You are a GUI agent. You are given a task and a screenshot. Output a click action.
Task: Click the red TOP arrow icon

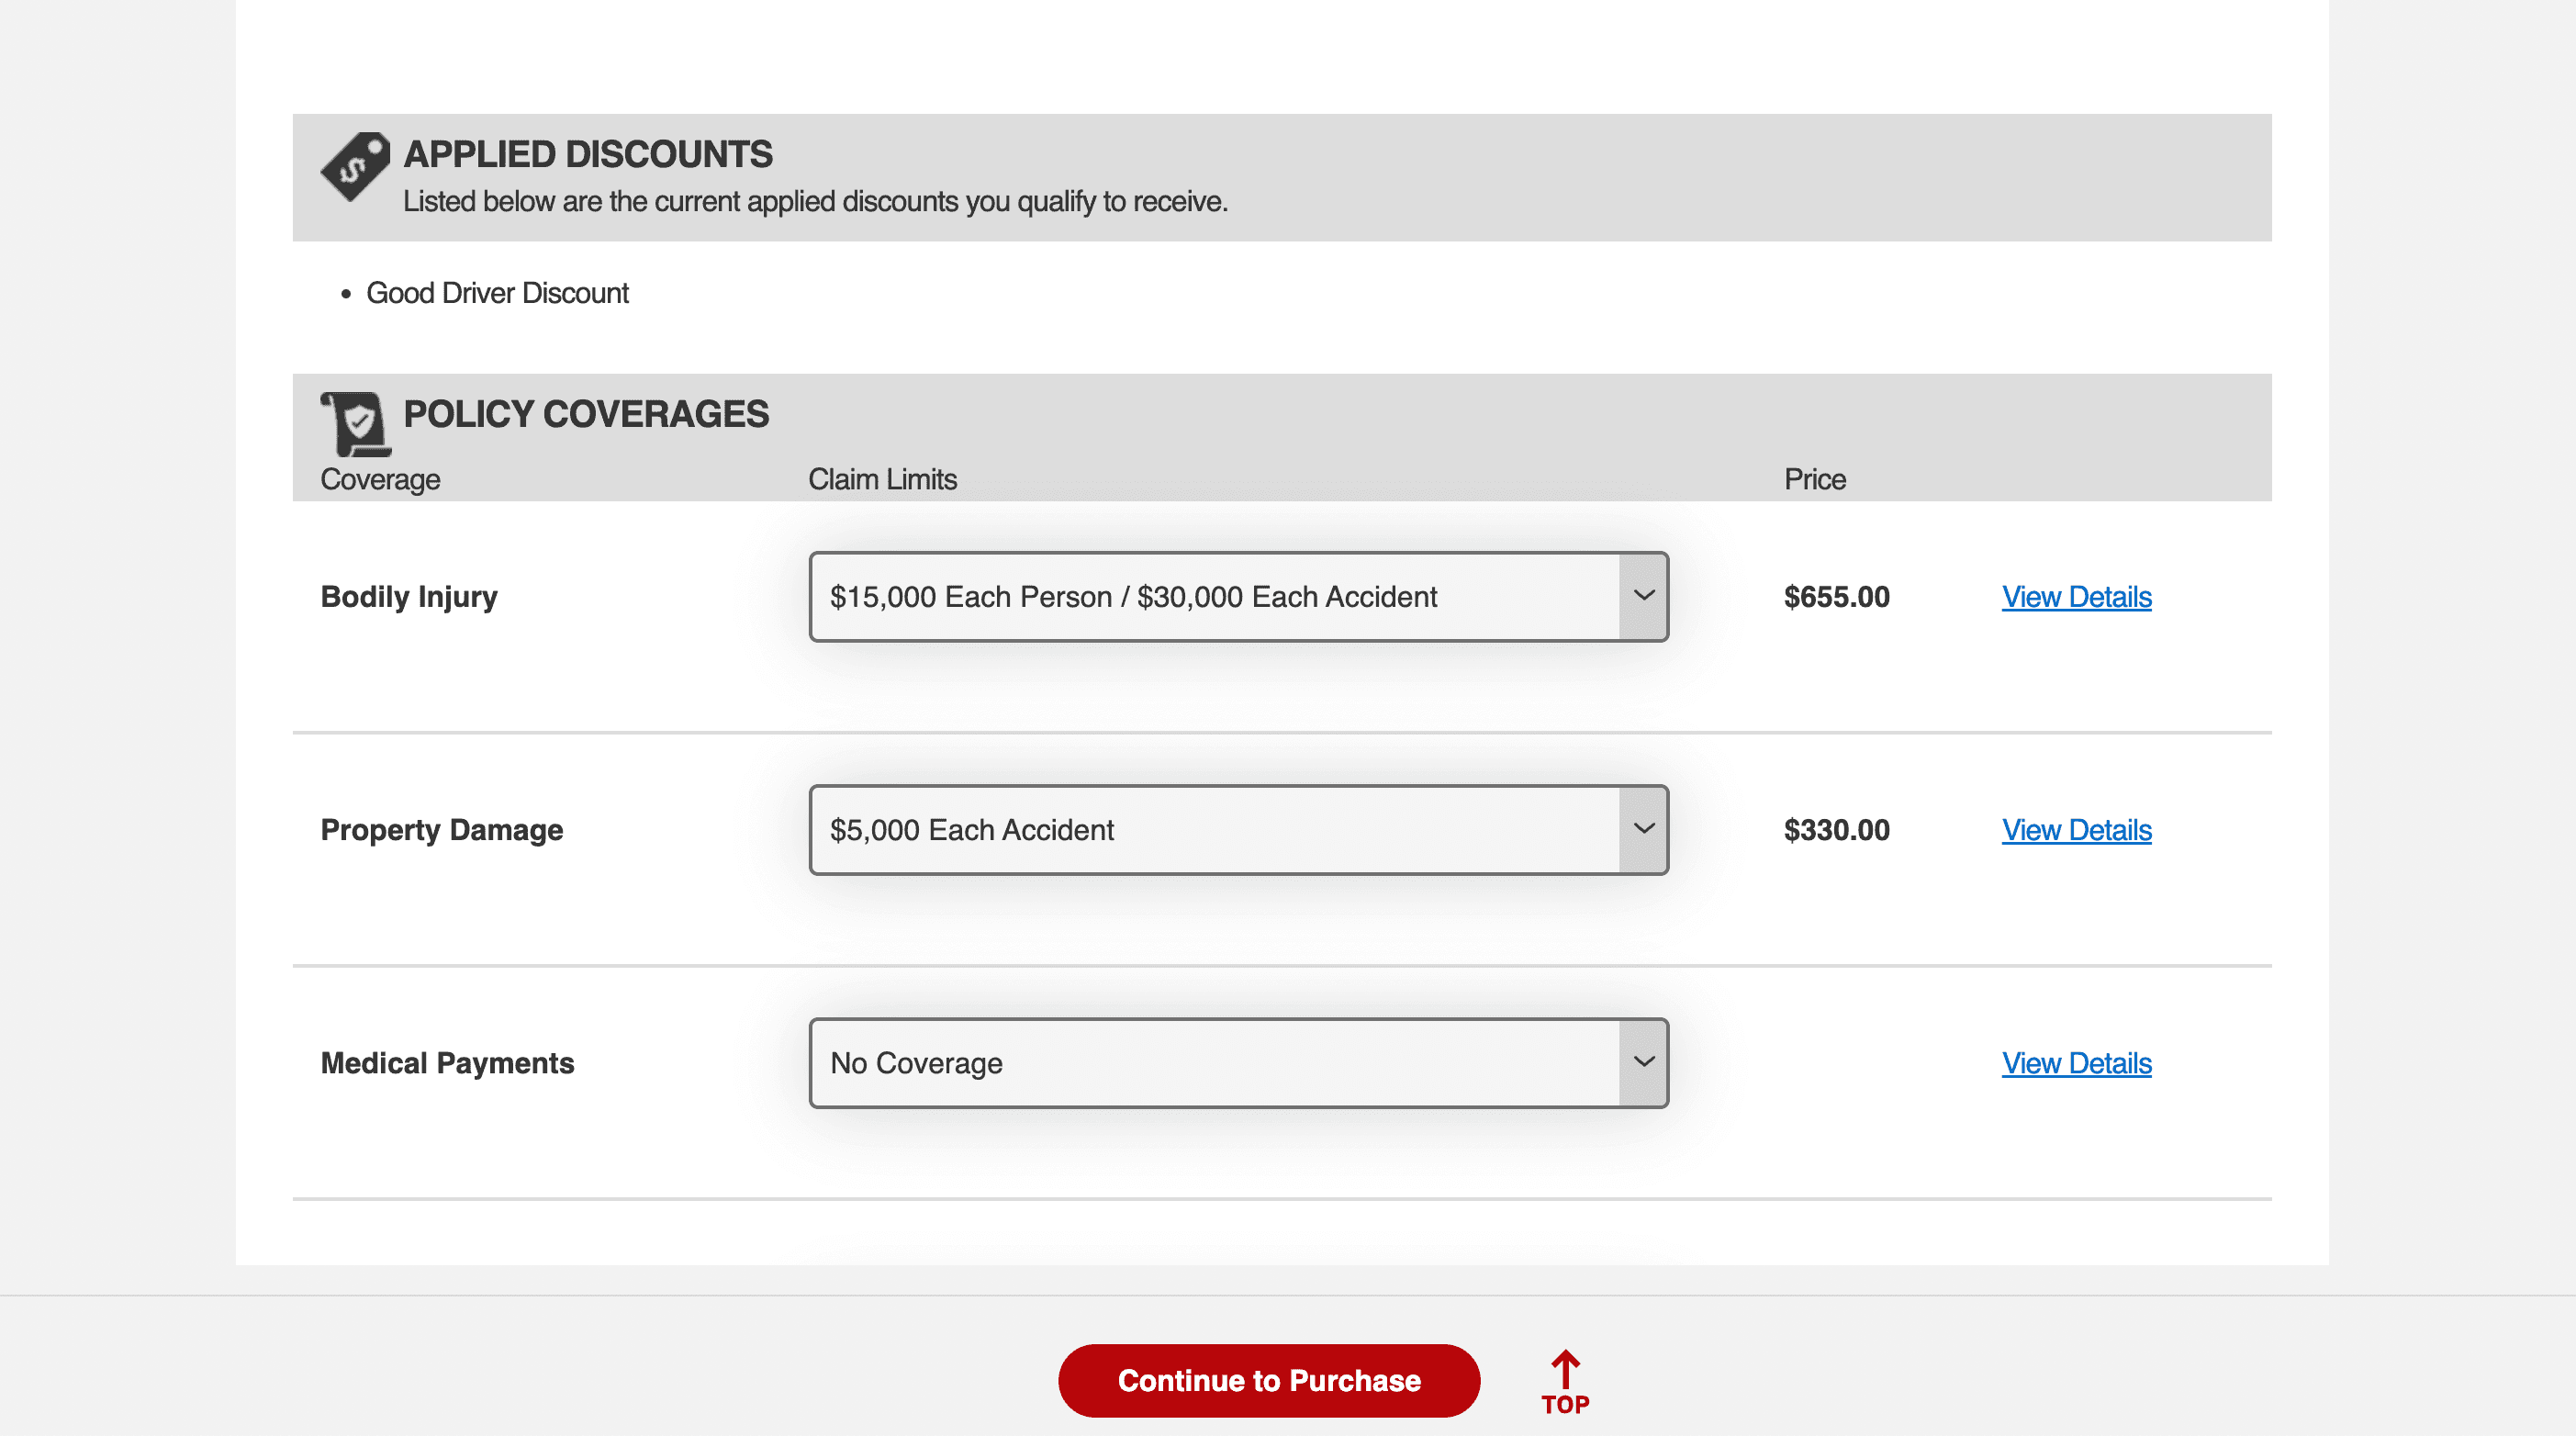(x=1564, y=1367)
